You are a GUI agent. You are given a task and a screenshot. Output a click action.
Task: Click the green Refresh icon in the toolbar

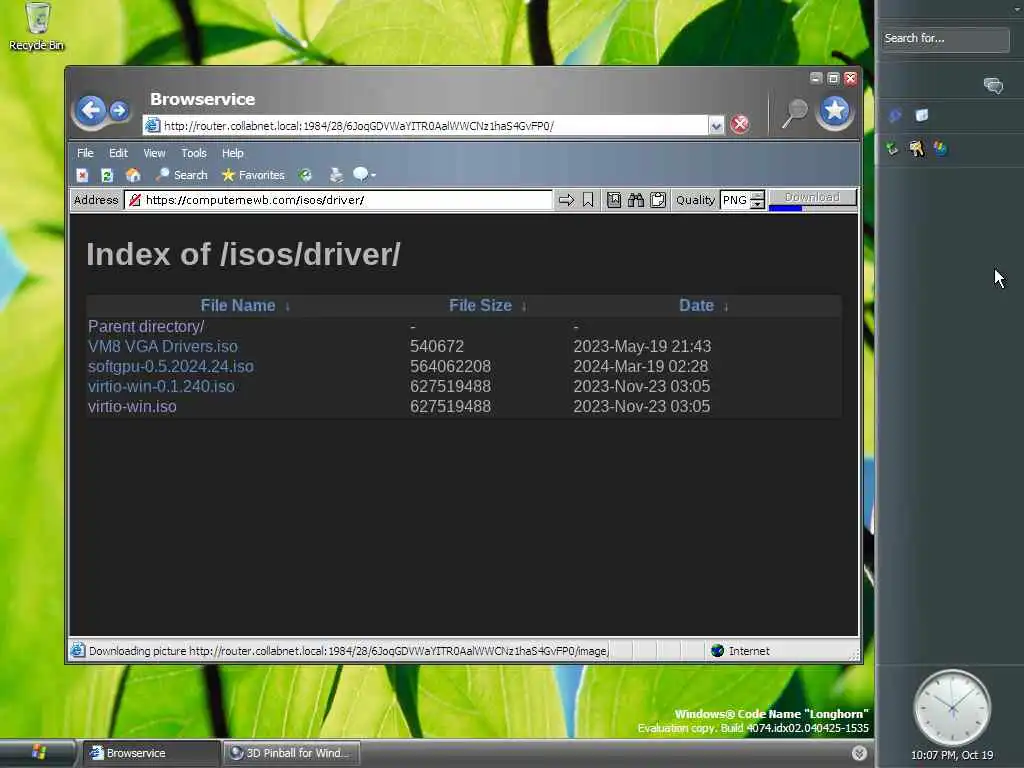tap(107, 175)
